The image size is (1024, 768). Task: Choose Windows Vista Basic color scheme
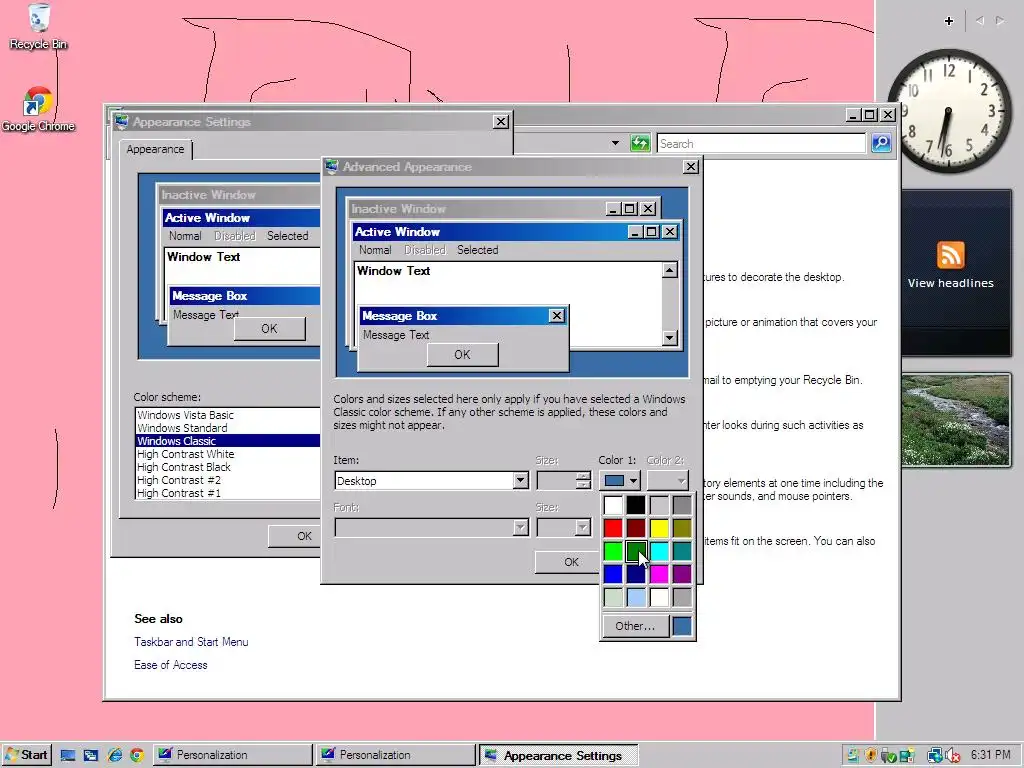click(228, 415)
